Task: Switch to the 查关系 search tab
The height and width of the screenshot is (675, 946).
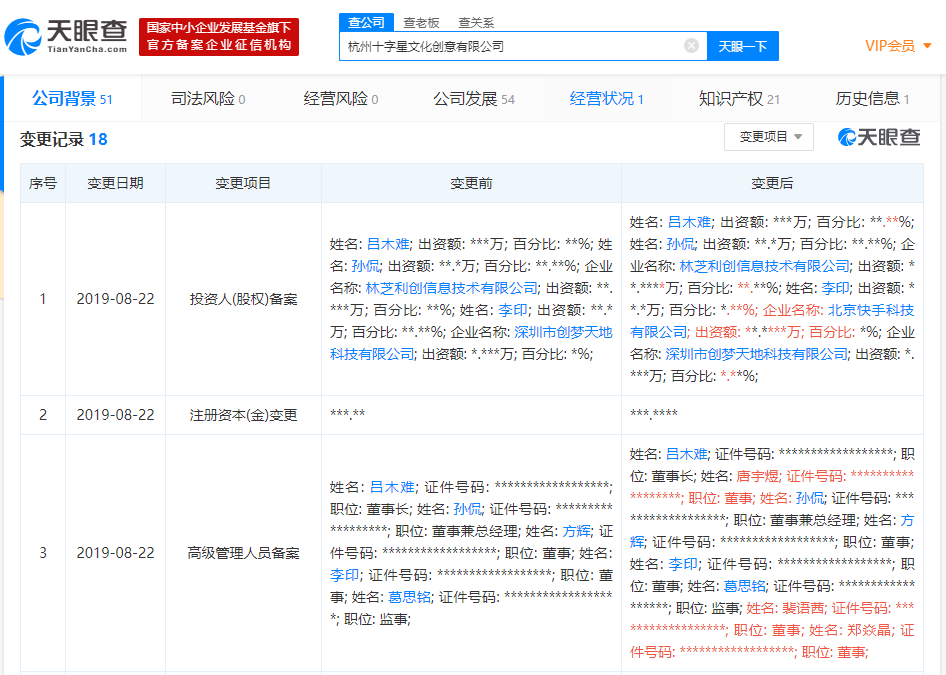Action: (x=476, y=22)
